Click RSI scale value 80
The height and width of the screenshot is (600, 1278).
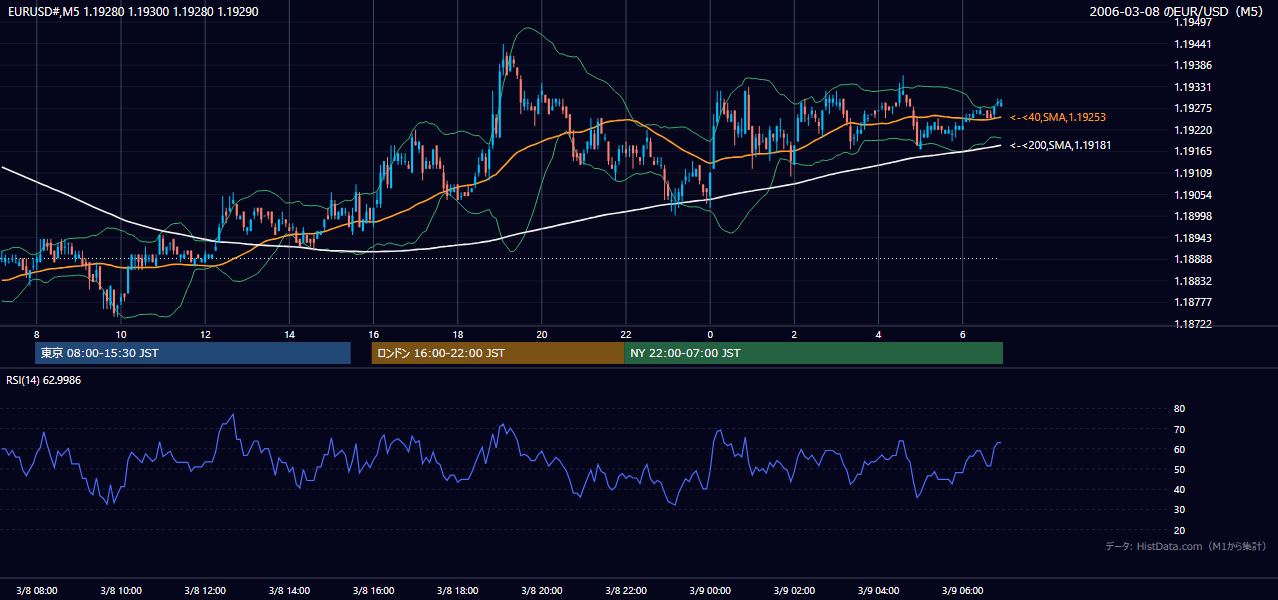[x=1179, y=409]
